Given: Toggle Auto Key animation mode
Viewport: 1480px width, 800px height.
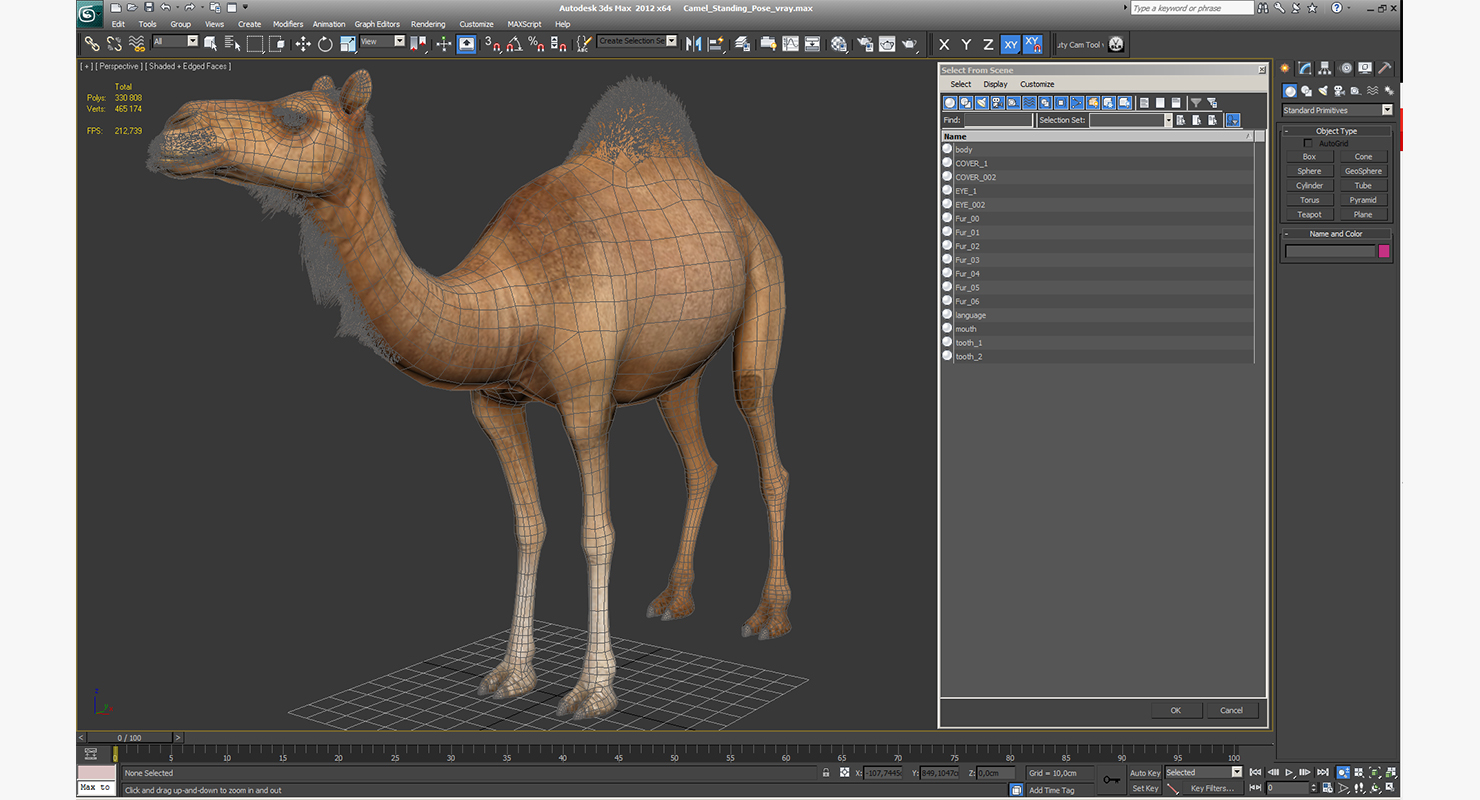Looking at the screenshot, I should [1145, 773].
